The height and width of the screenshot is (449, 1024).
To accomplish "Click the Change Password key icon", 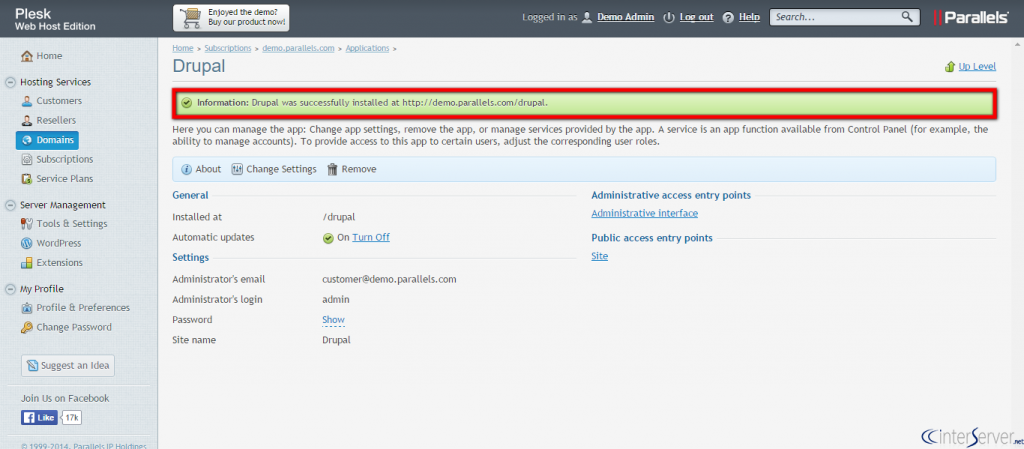I will 27,328.
